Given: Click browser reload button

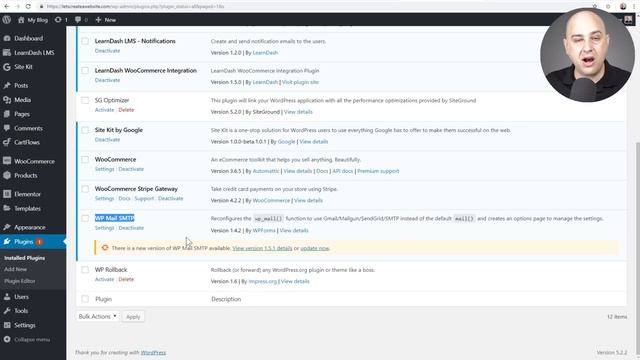Looking at the screenshot, I should (x=28, y=6).
